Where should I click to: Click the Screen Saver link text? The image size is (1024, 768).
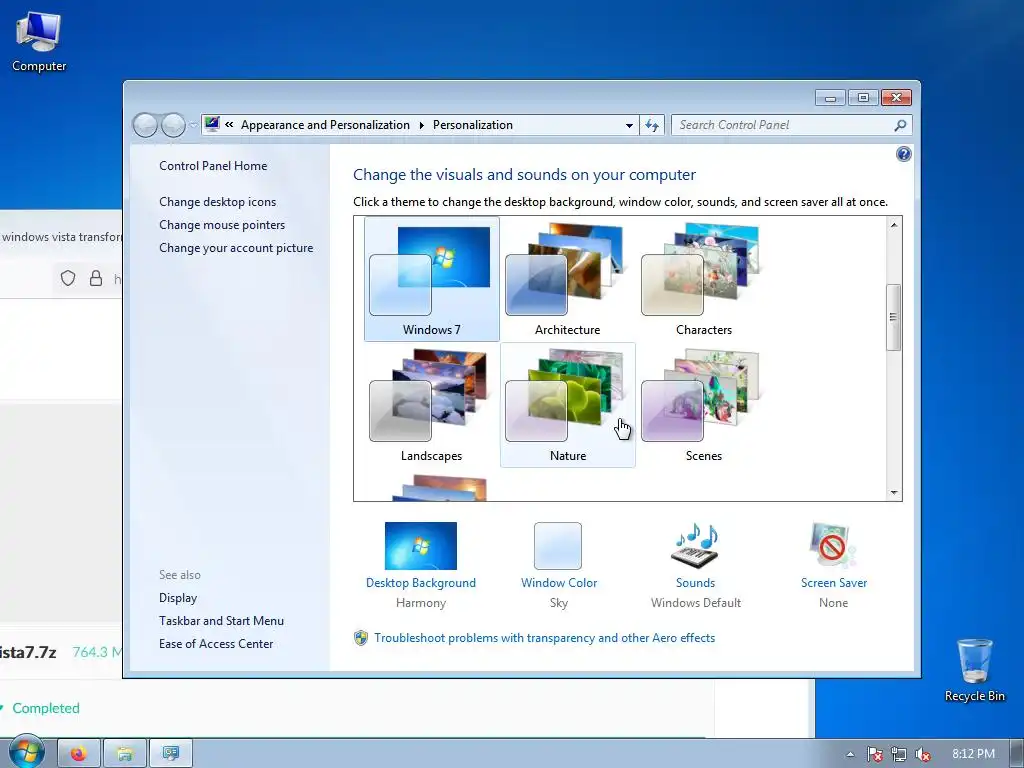[834, 583]
